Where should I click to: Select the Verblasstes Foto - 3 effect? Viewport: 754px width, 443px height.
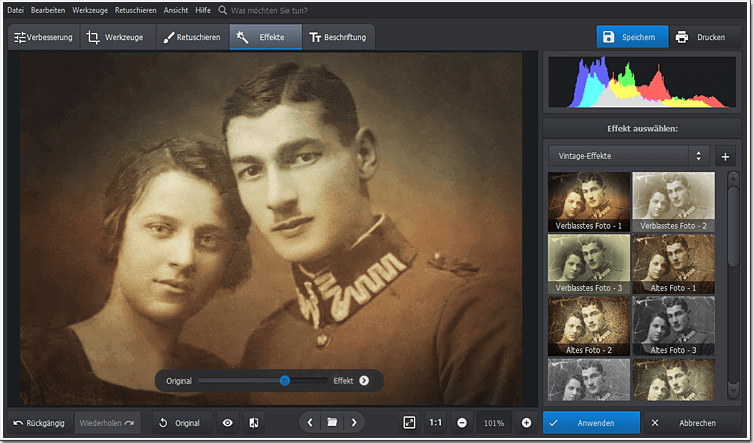589,264
